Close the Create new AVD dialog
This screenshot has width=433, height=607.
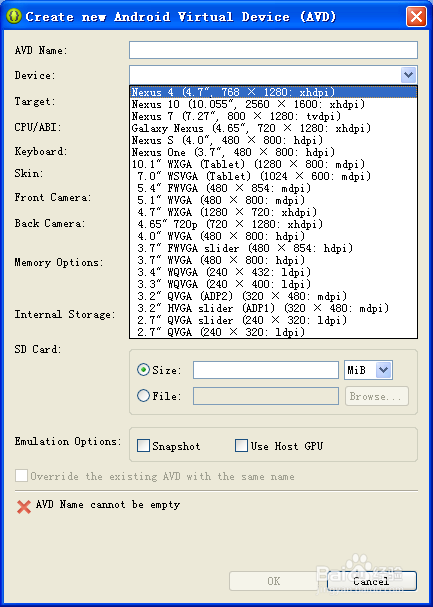(416, 17)
